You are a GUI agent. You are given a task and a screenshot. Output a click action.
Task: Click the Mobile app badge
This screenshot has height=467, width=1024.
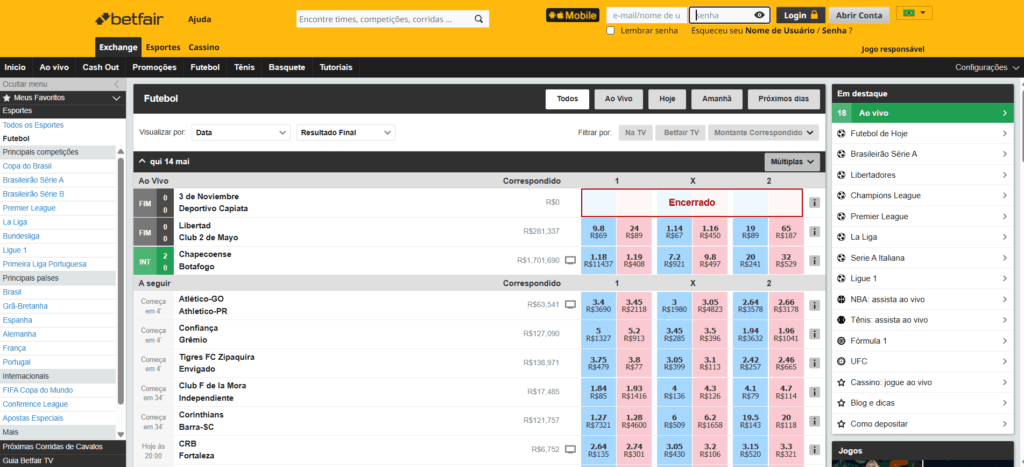[573, 15]
